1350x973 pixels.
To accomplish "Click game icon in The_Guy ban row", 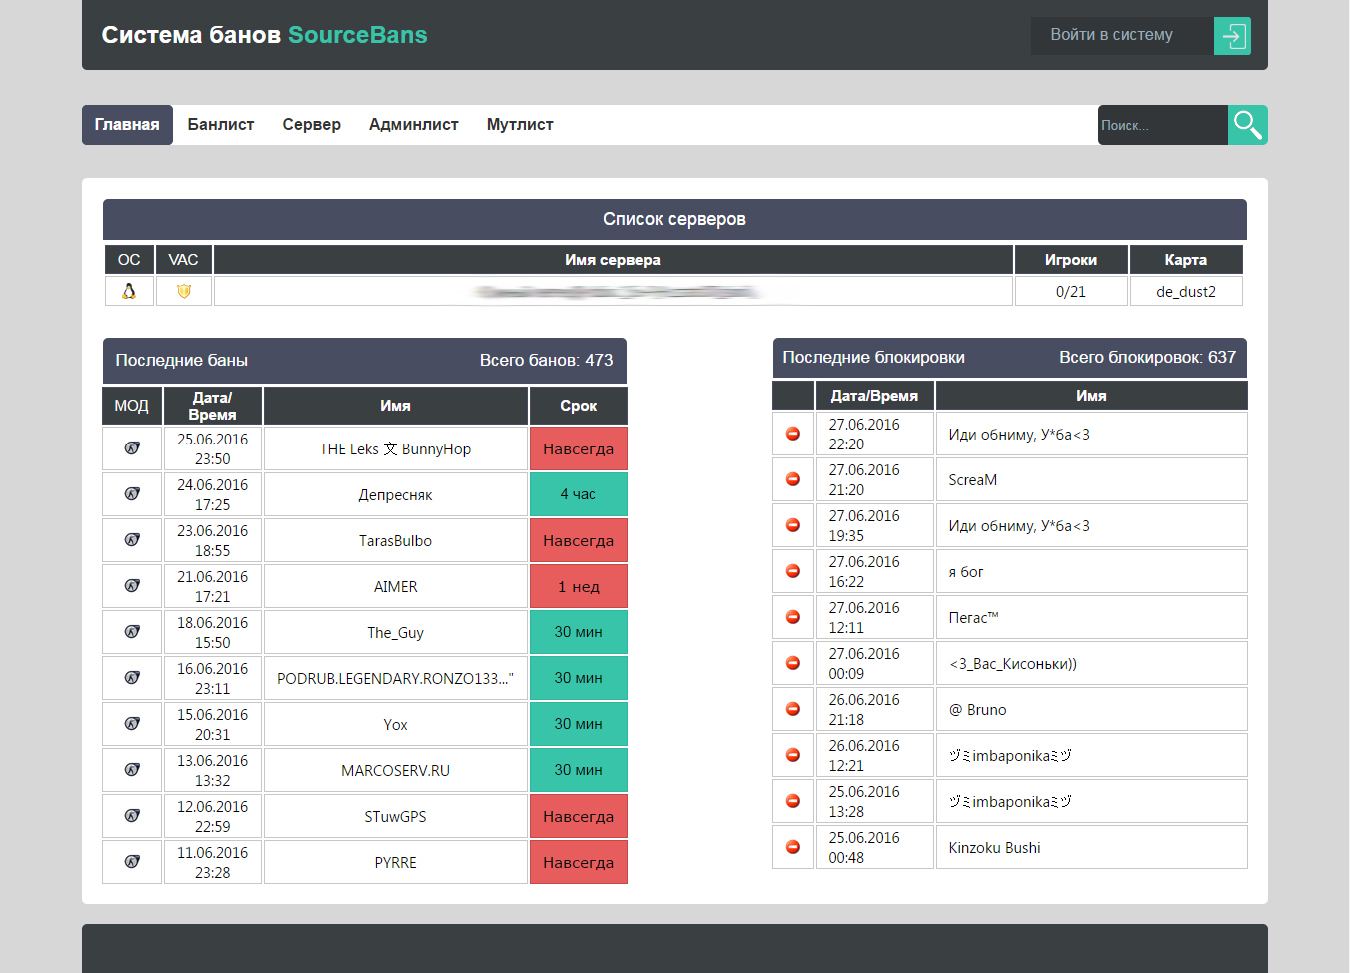I will (132, 632).
